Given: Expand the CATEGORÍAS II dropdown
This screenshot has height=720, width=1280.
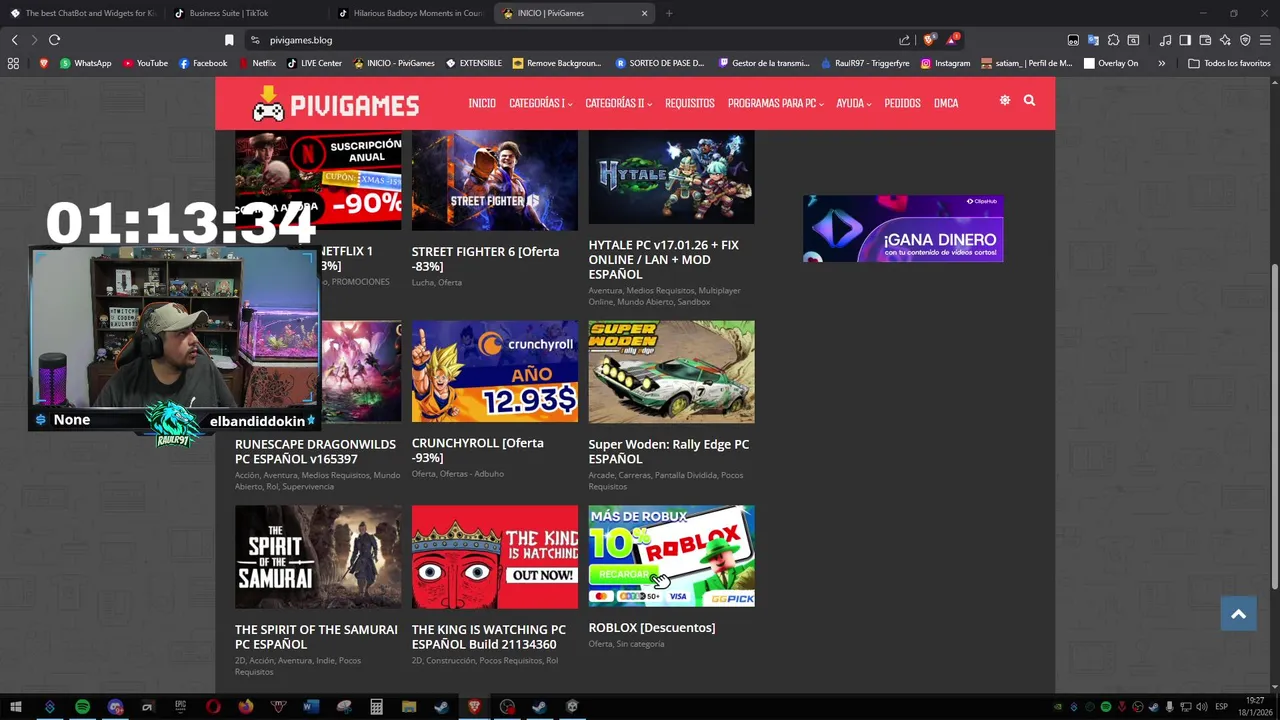Looking at the screenshot, I should [618, 103].
